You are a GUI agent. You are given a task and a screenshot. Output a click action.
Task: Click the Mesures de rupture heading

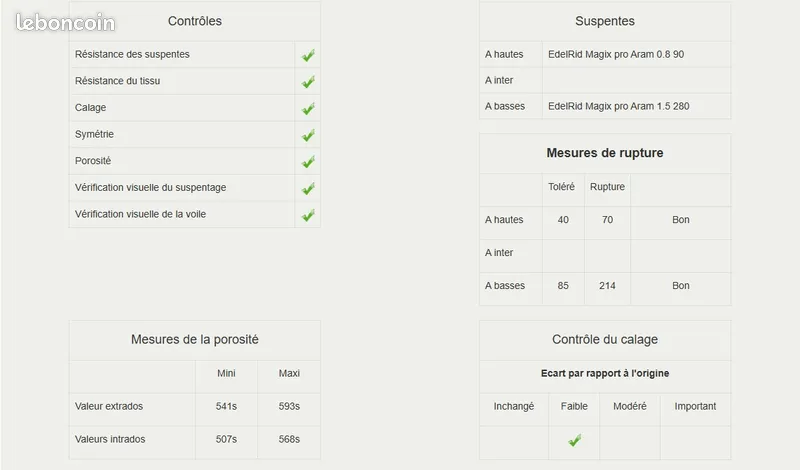(605, 153)
